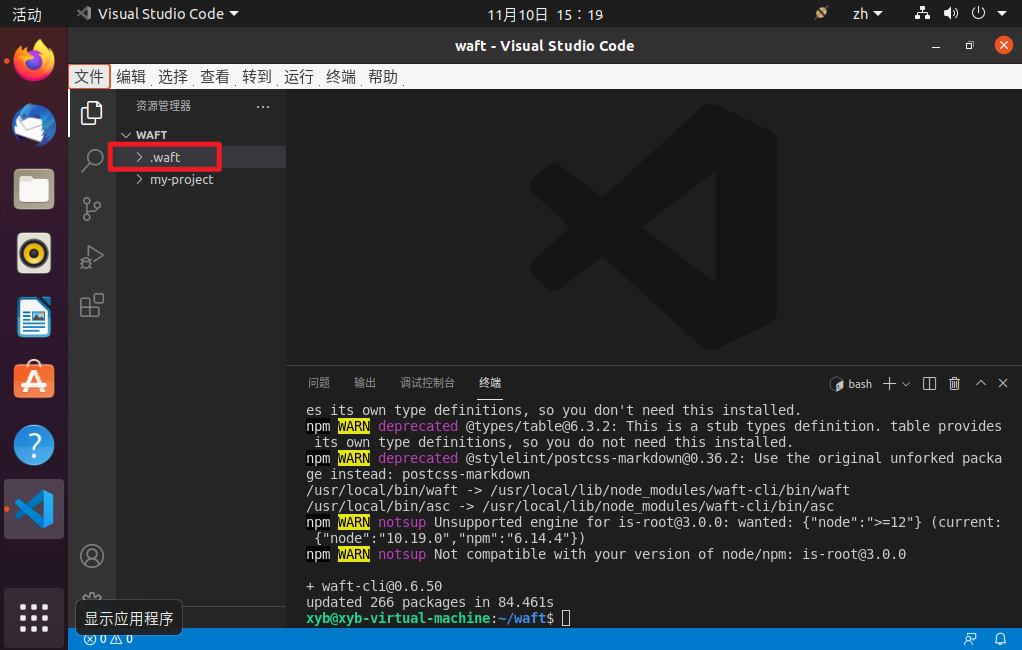This screenshot has height=650, width=1022.
Task: Click the date and time clock
Action: point(545,14)
